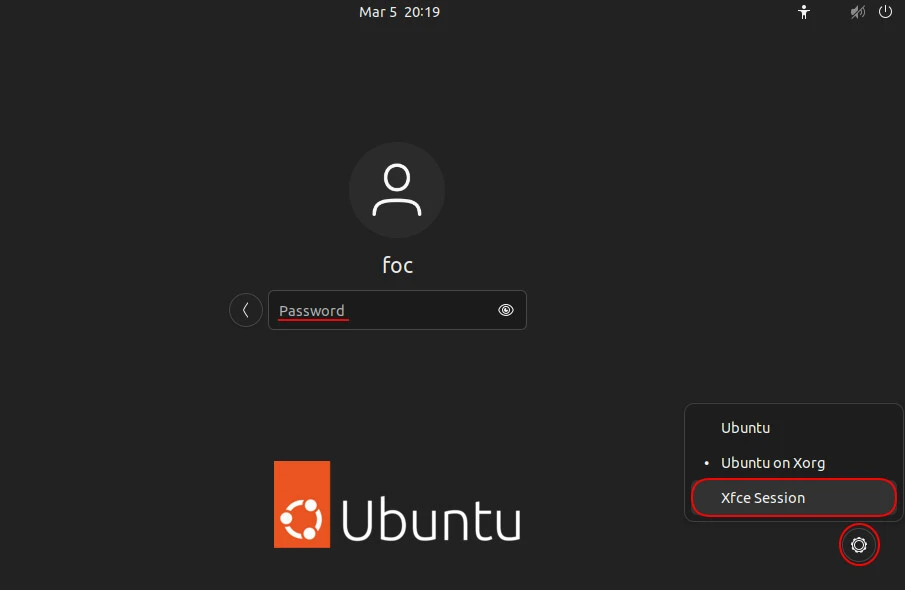The width and height of the screenshot is (905, 590).
Task: Click the orange Ubuntu logo emblem
Action: [302, 504]
